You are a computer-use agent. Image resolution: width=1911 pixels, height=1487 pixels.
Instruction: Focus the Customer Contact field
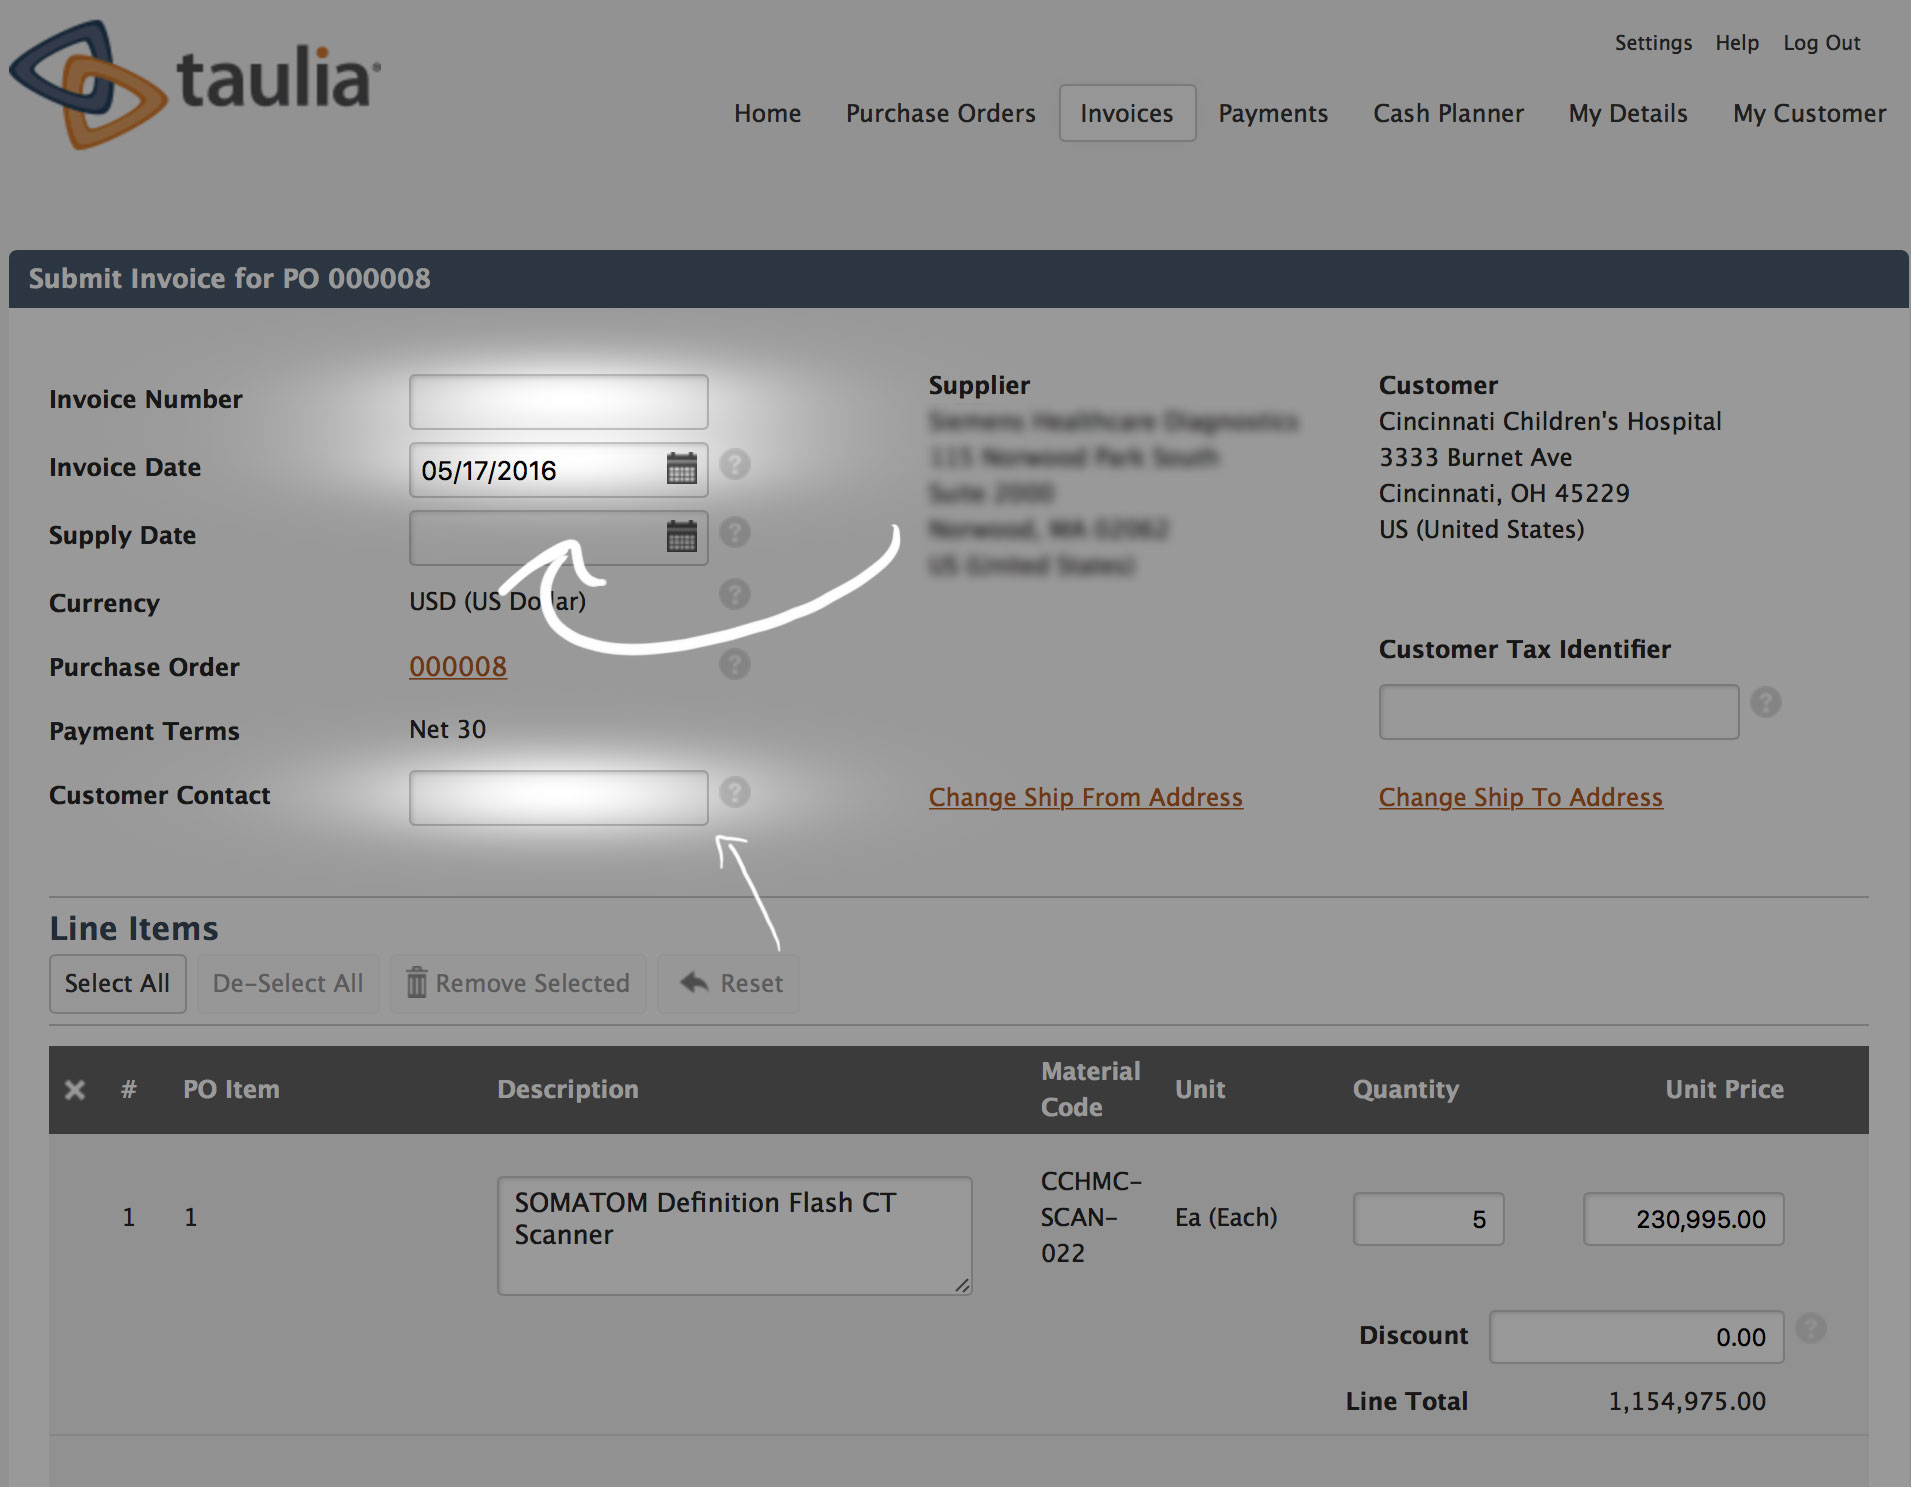[559, 798]
